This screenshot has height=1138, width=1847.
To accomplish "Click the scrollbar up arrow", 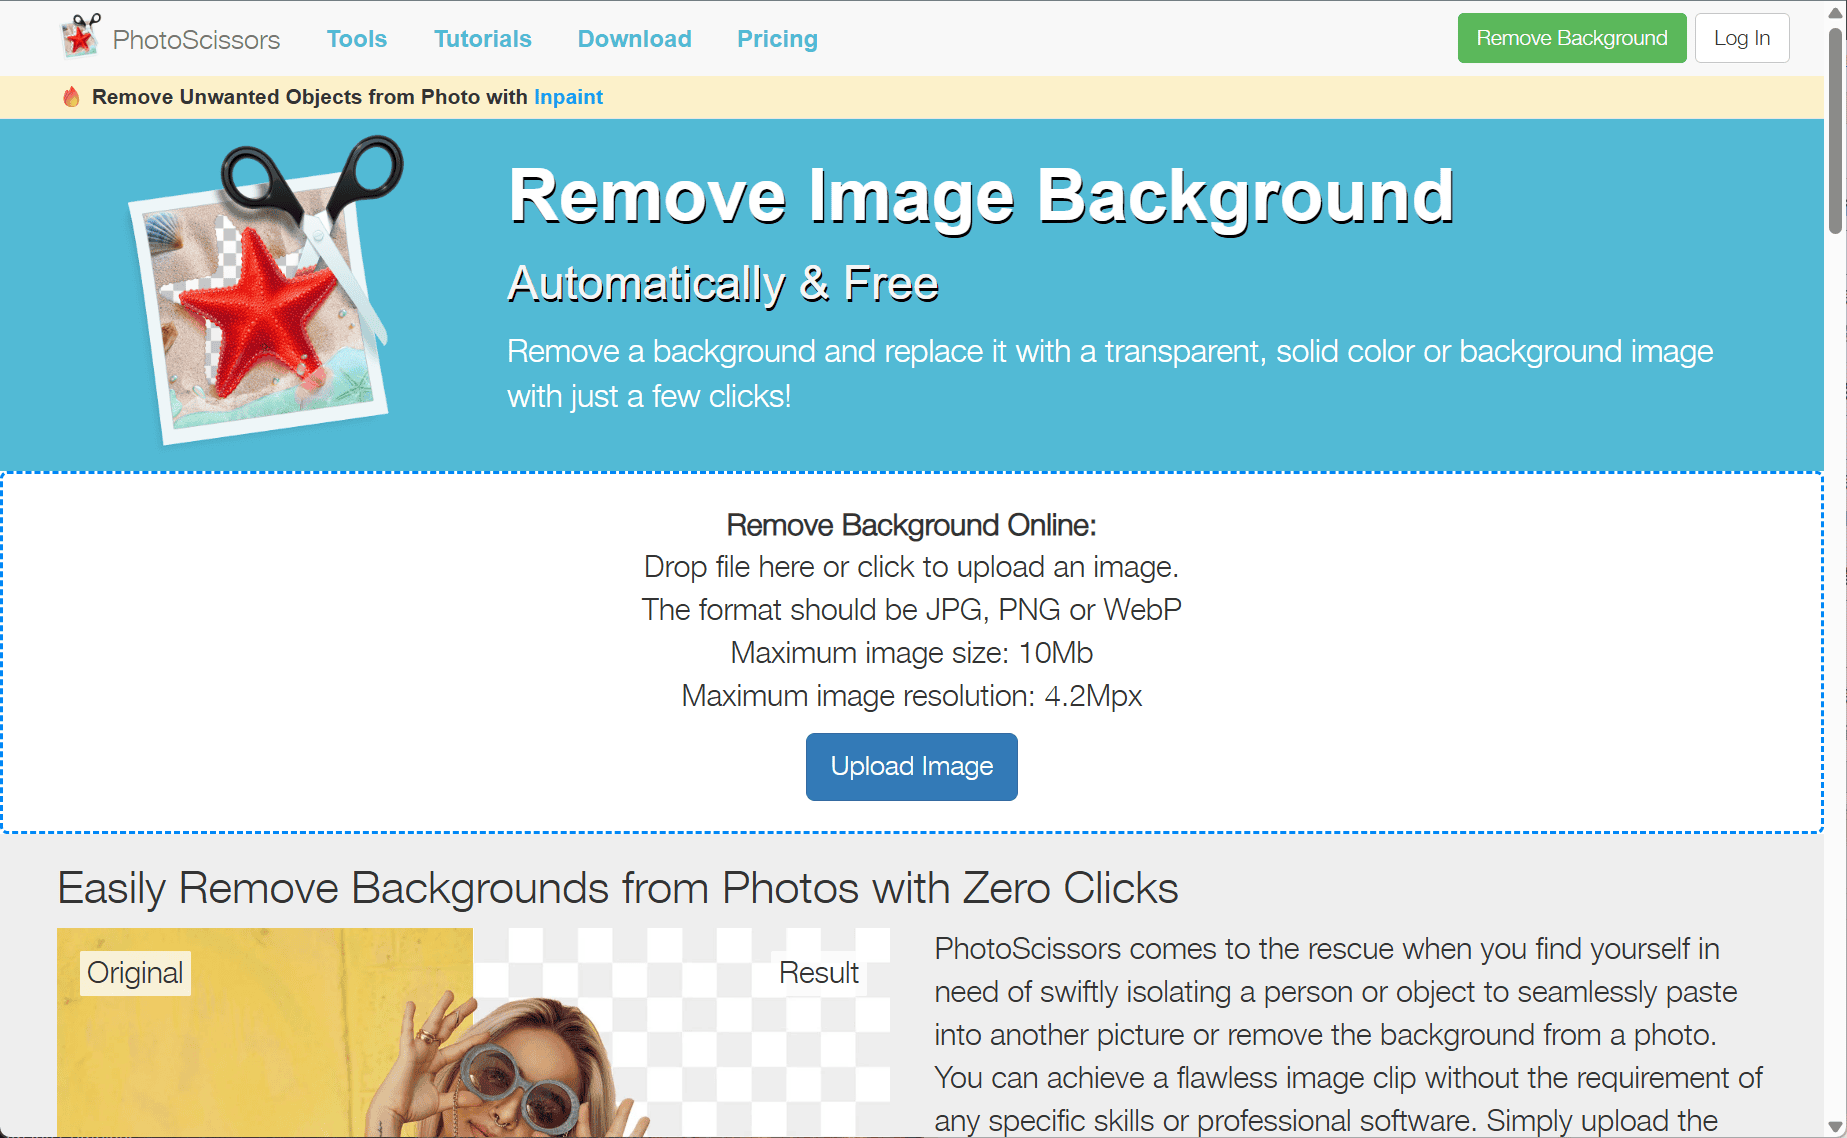I will (x=1835, y=12).
